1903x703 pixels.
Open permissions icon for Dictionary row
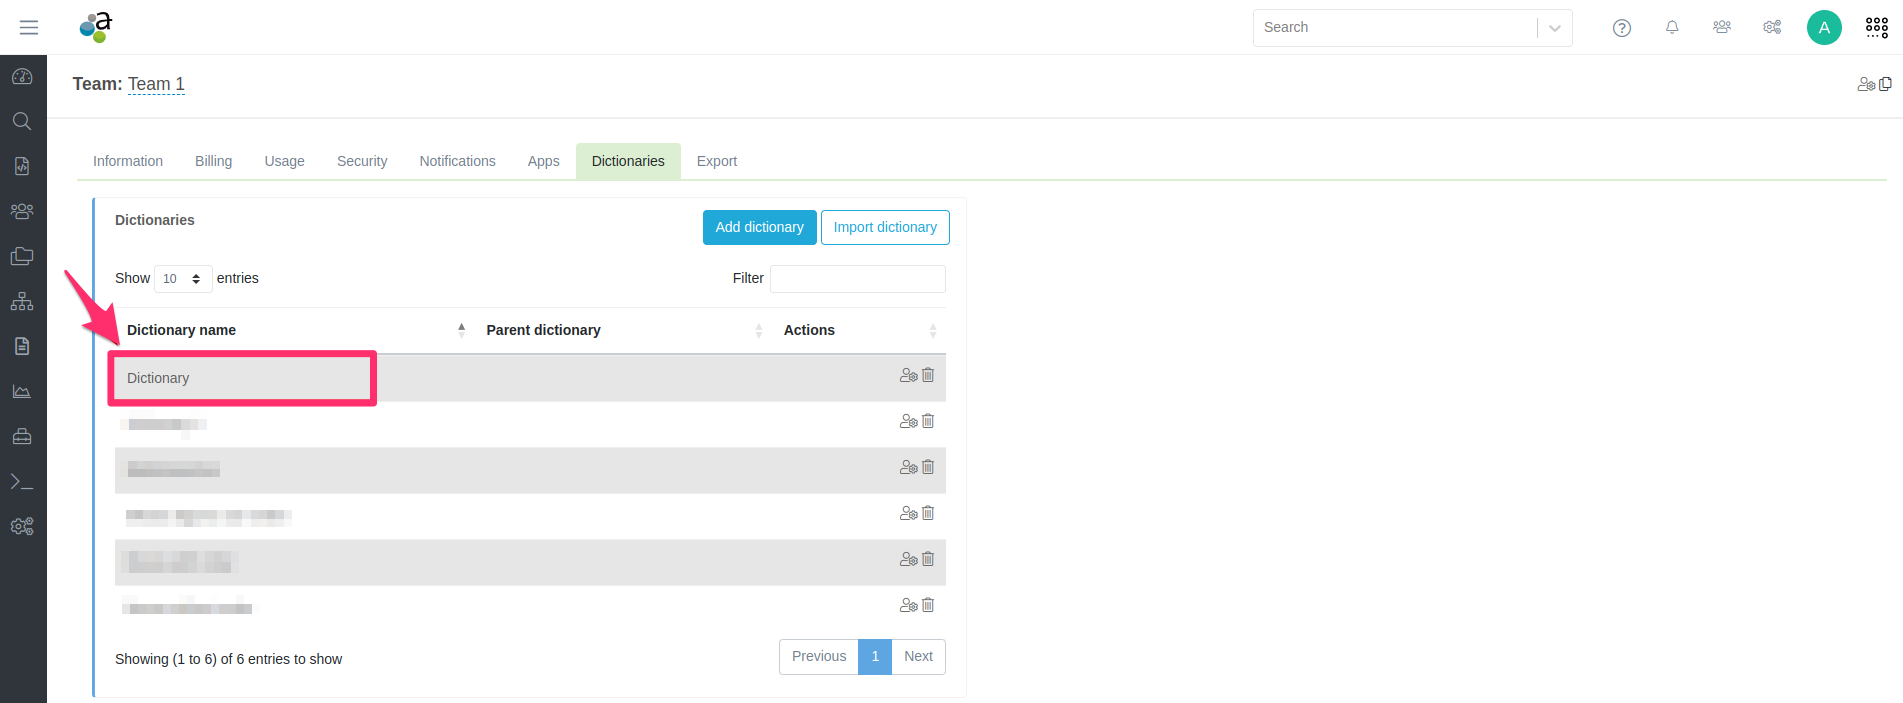pyautogui.click(x=908, y=375)
